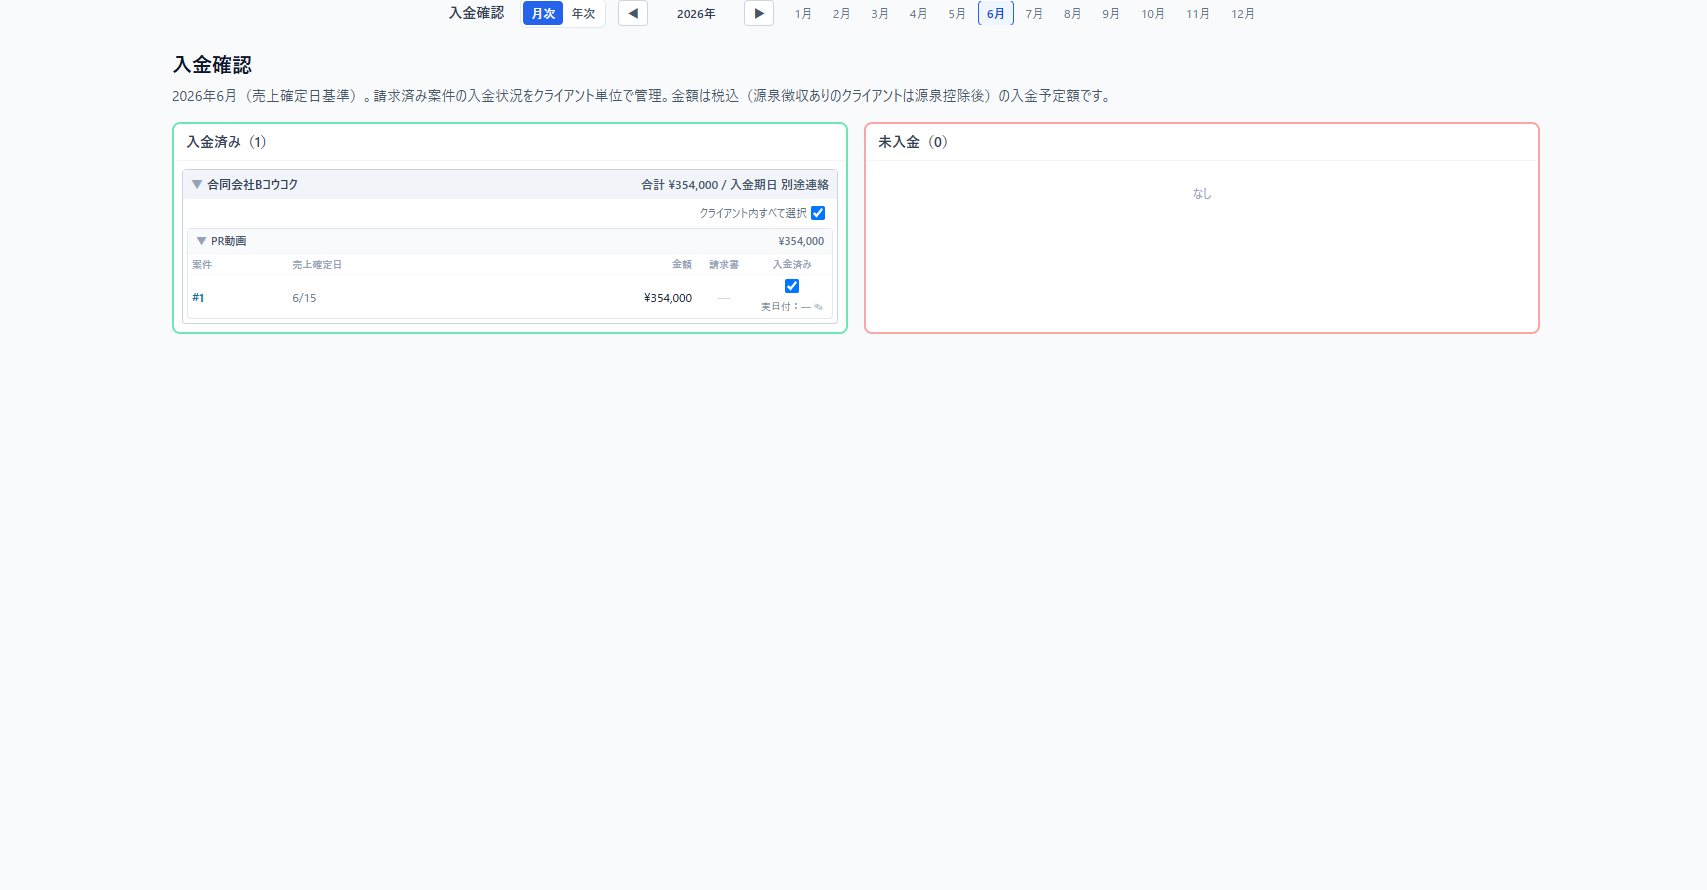The height and width of the screenshot is (890, 1707).
Task: Select the 7月 tab
Action: [1034, 13]
